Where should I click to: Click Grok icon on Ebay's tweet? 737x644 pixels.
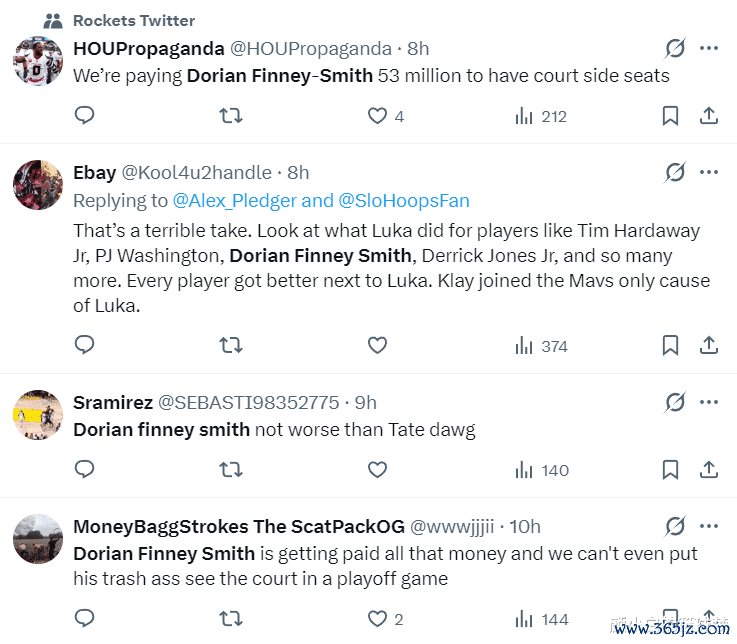(x=675, y=173)
